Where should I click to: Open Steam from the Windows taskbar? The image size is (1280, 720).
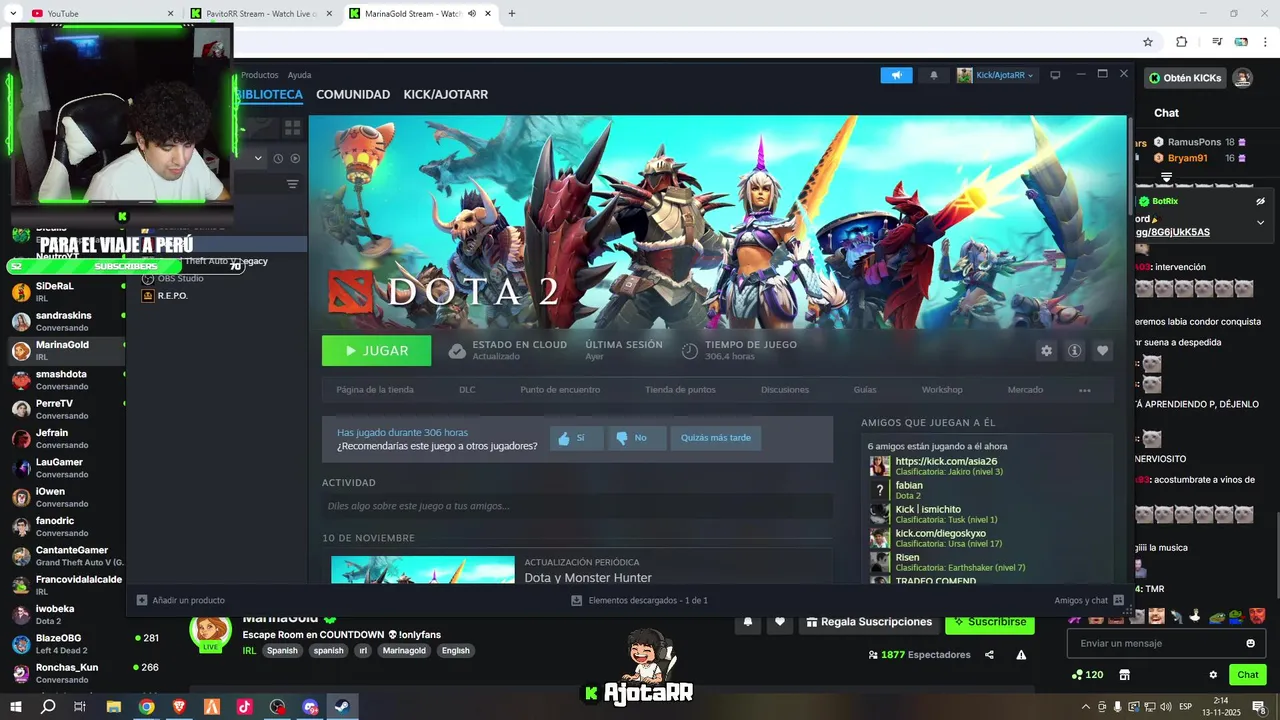341,706
